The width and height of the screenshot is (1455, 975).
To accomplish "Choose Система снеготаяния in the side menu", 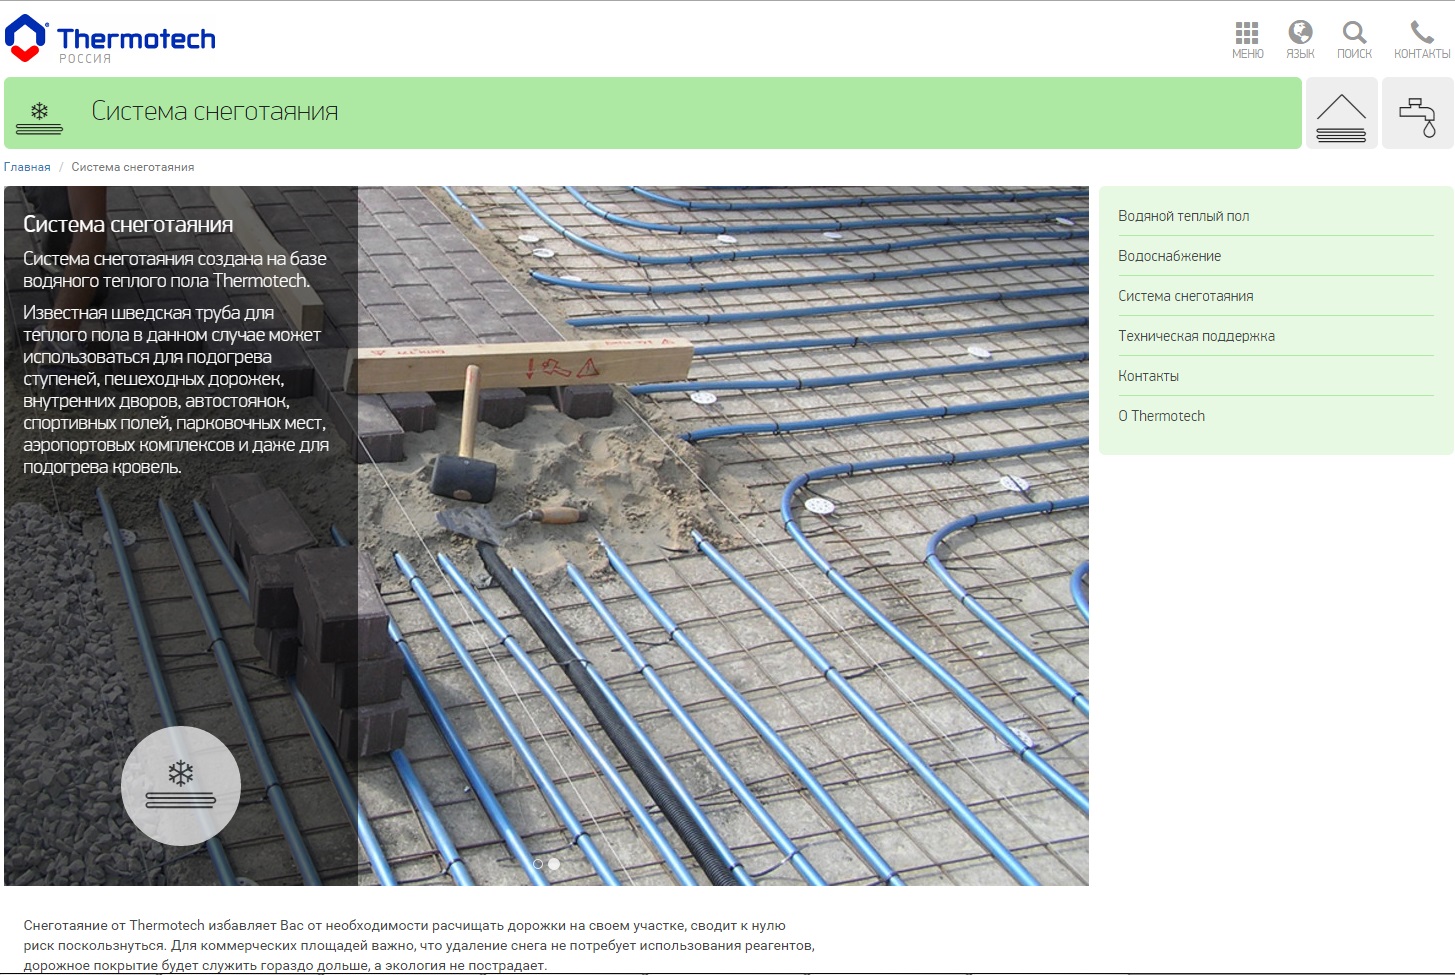I will coord(1185,296).
